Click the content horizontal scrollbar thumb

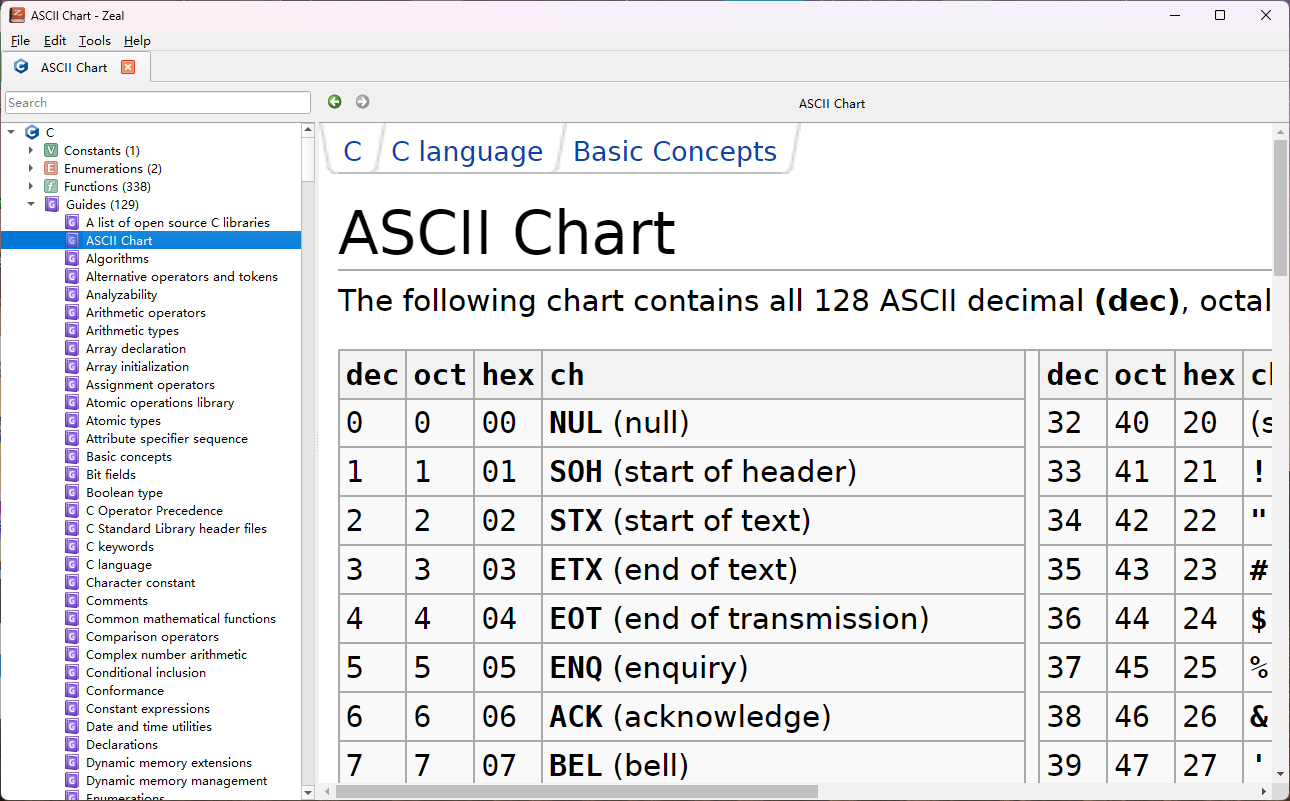click(577, 791)
